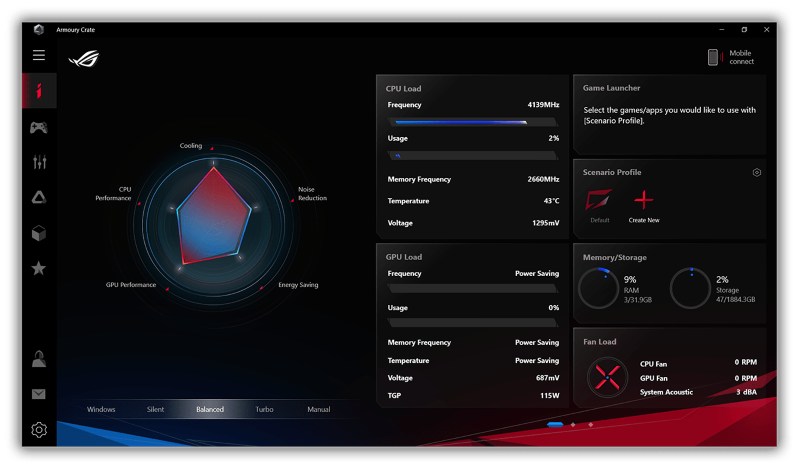Click the 115W TGP value
This screenshot has height=467, width=800.
pos(550,396)
